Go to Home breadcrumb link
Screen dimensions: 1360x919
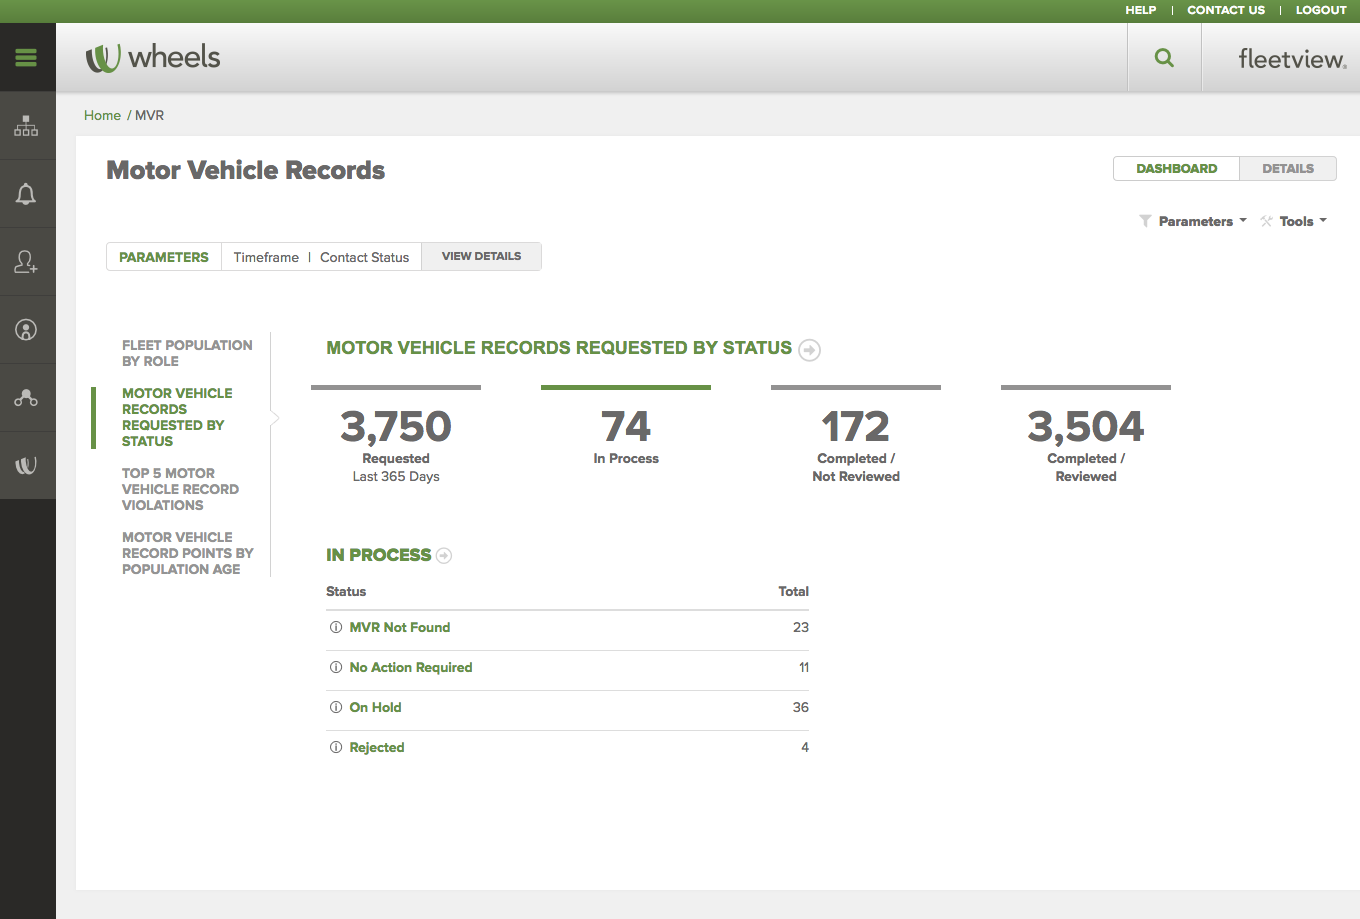click(102, 115)
